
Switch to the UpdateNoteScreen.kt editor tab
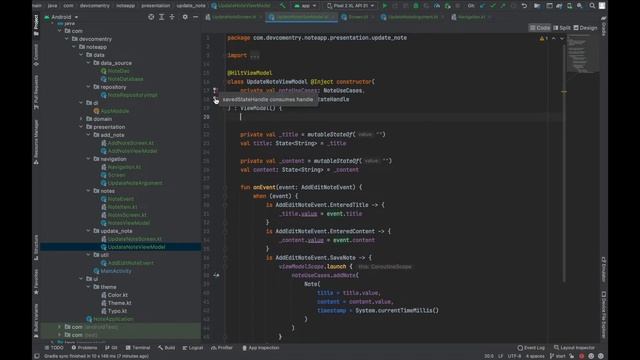pyautogui.click(x=234, y=17)
